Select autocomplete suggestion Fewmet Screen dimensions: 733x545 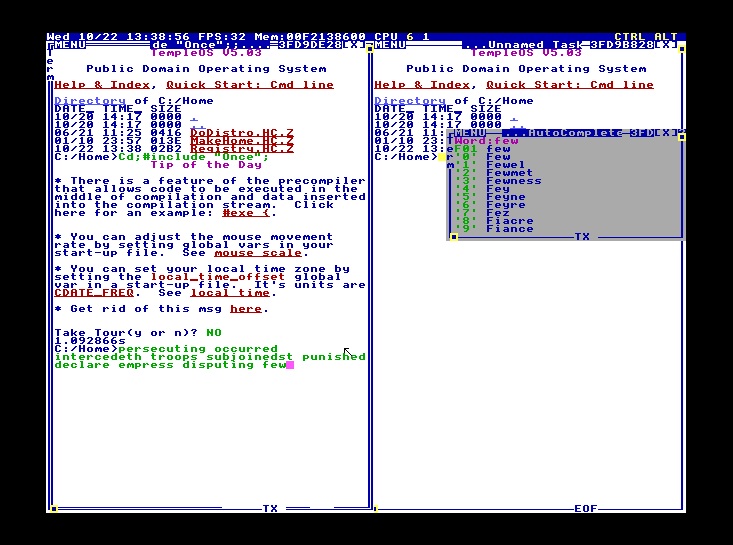coord(494,173)
